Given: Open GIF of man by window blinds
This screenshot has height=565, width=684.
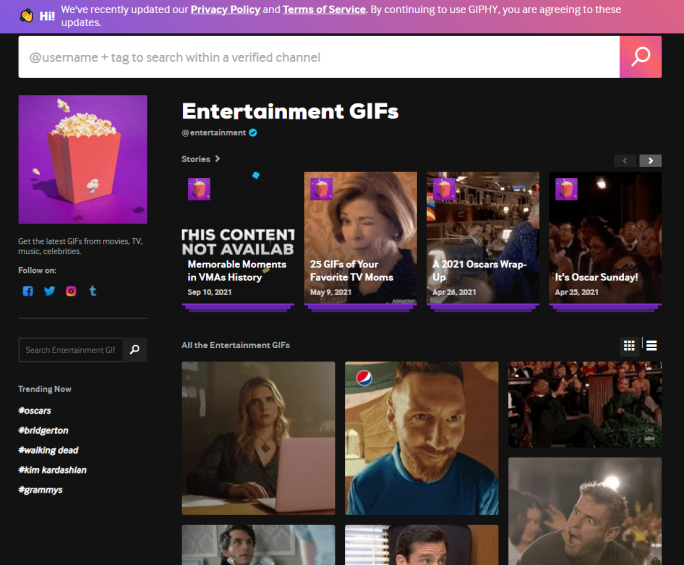Looking at the screenshot, I should (x=422, y=545).
